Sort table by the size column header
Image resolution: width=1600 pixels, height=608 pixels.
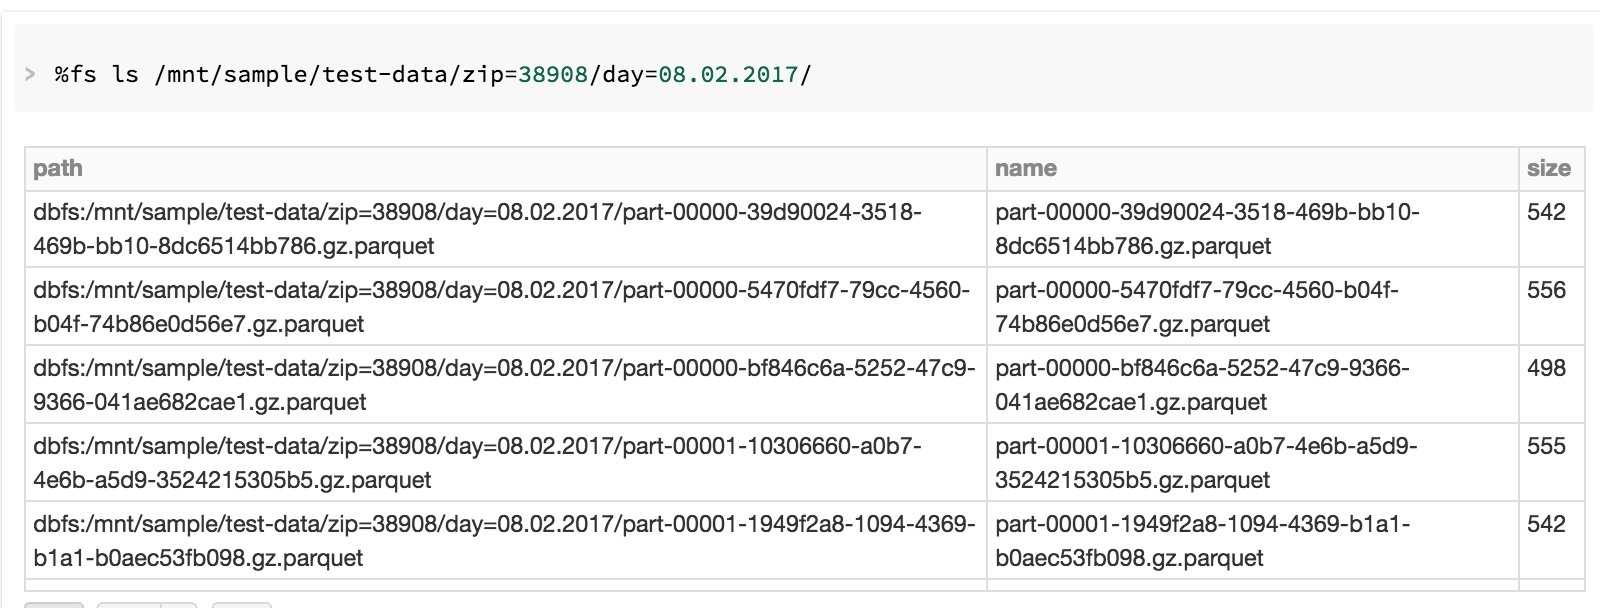coord(1548,169)
